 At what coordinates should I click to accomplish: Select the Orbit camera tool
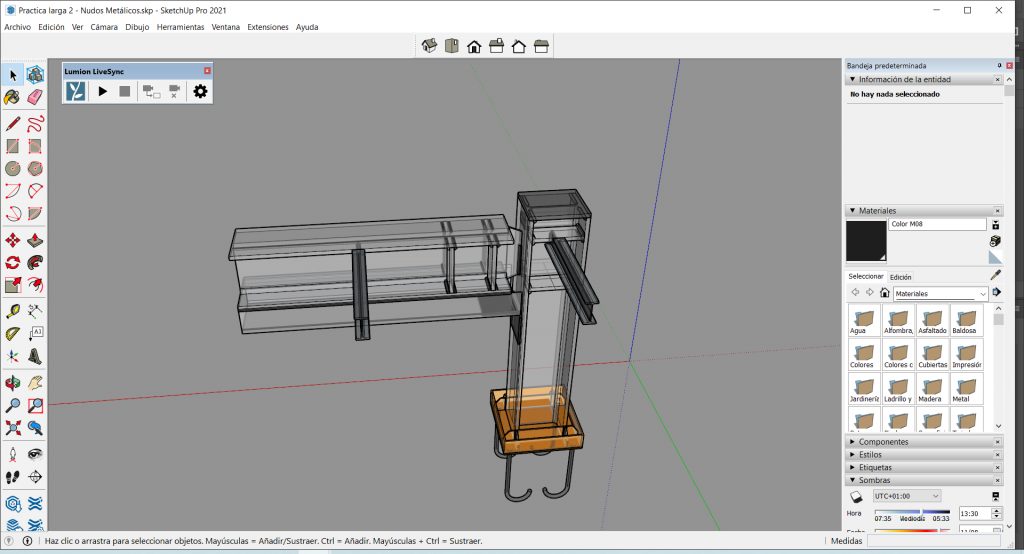[x=13, y=382]
